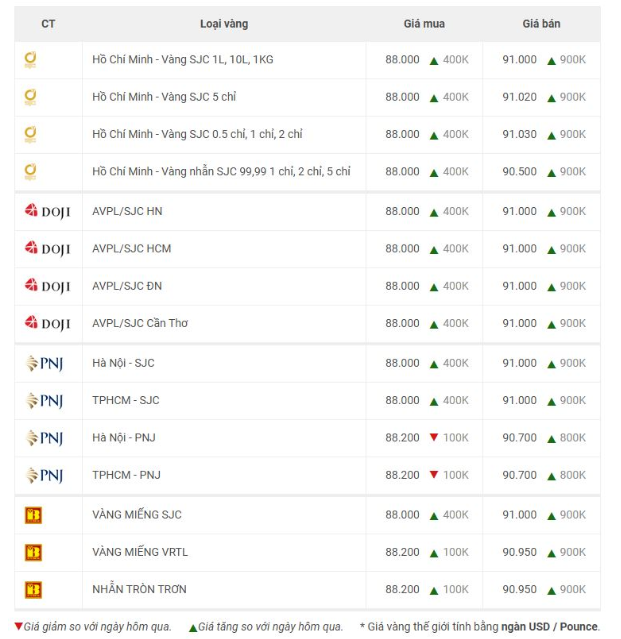Click 91.000 sell price in AVPL/SJC HN row
Image resolution: width=621 pixels, height=639 pixels.
520,211
